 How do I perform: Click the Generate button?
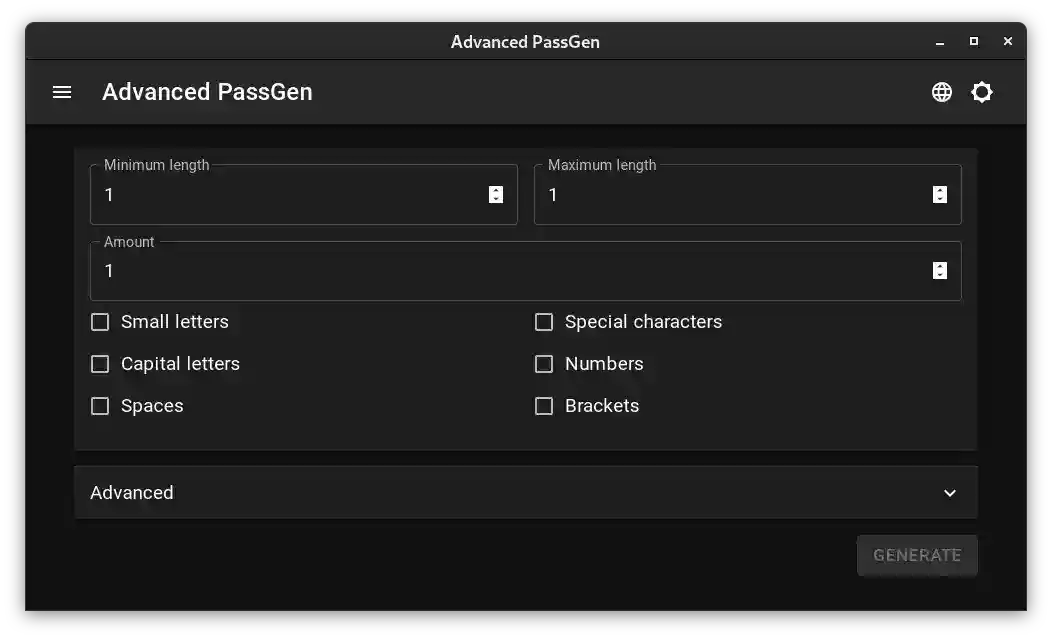(x=916, y=555)
